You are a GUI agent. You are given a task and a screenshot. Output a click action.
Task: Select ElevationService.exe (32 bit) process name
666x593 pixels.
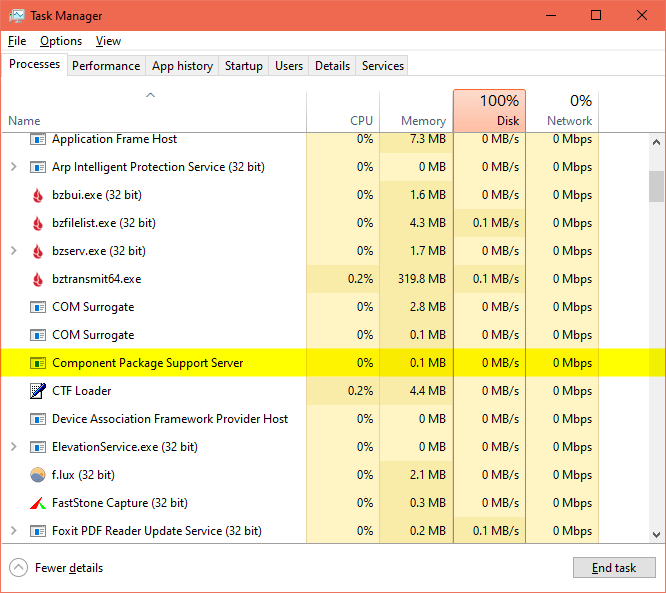pos(125,447)
